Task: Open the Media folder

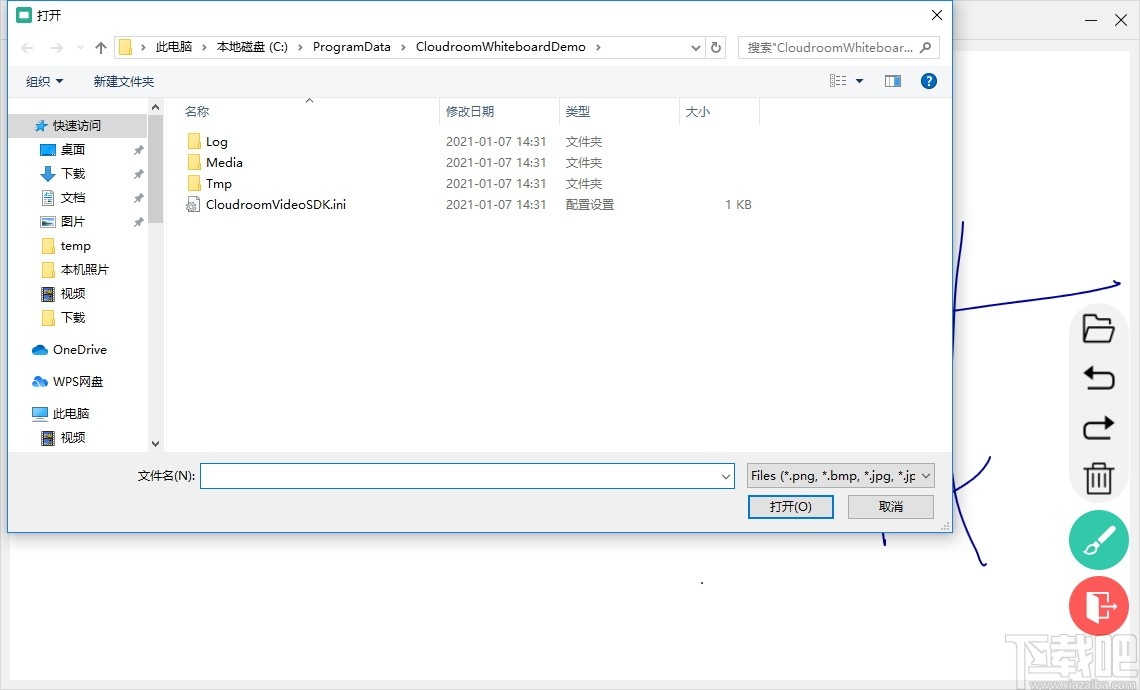Action: click(x=224, y=162)
